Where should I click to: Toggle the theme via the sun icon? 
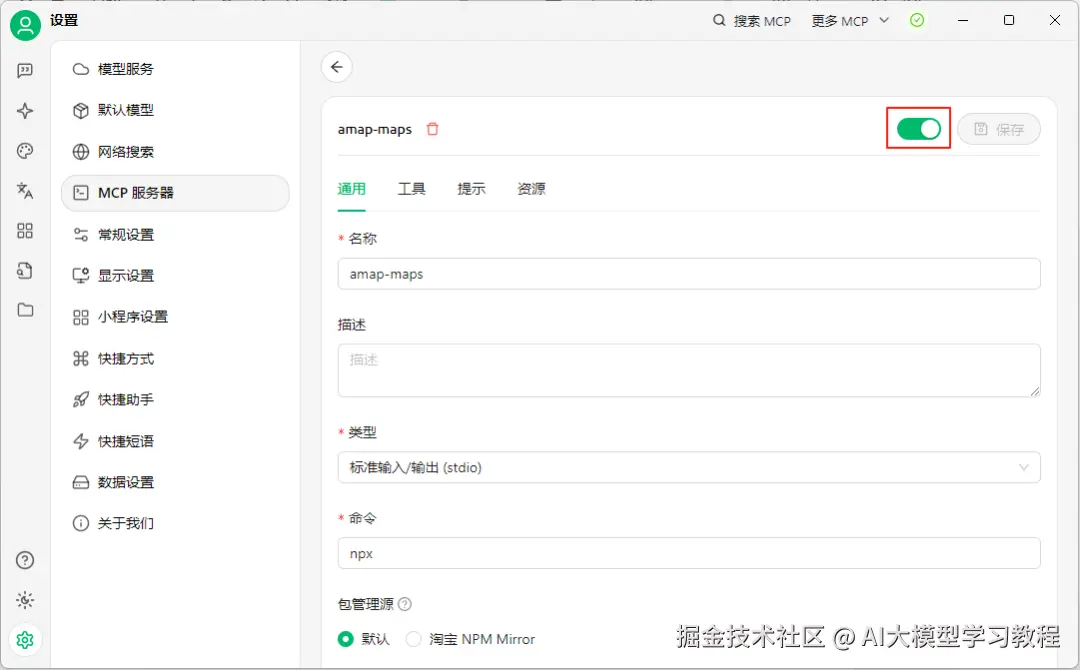tap(25, 600)
